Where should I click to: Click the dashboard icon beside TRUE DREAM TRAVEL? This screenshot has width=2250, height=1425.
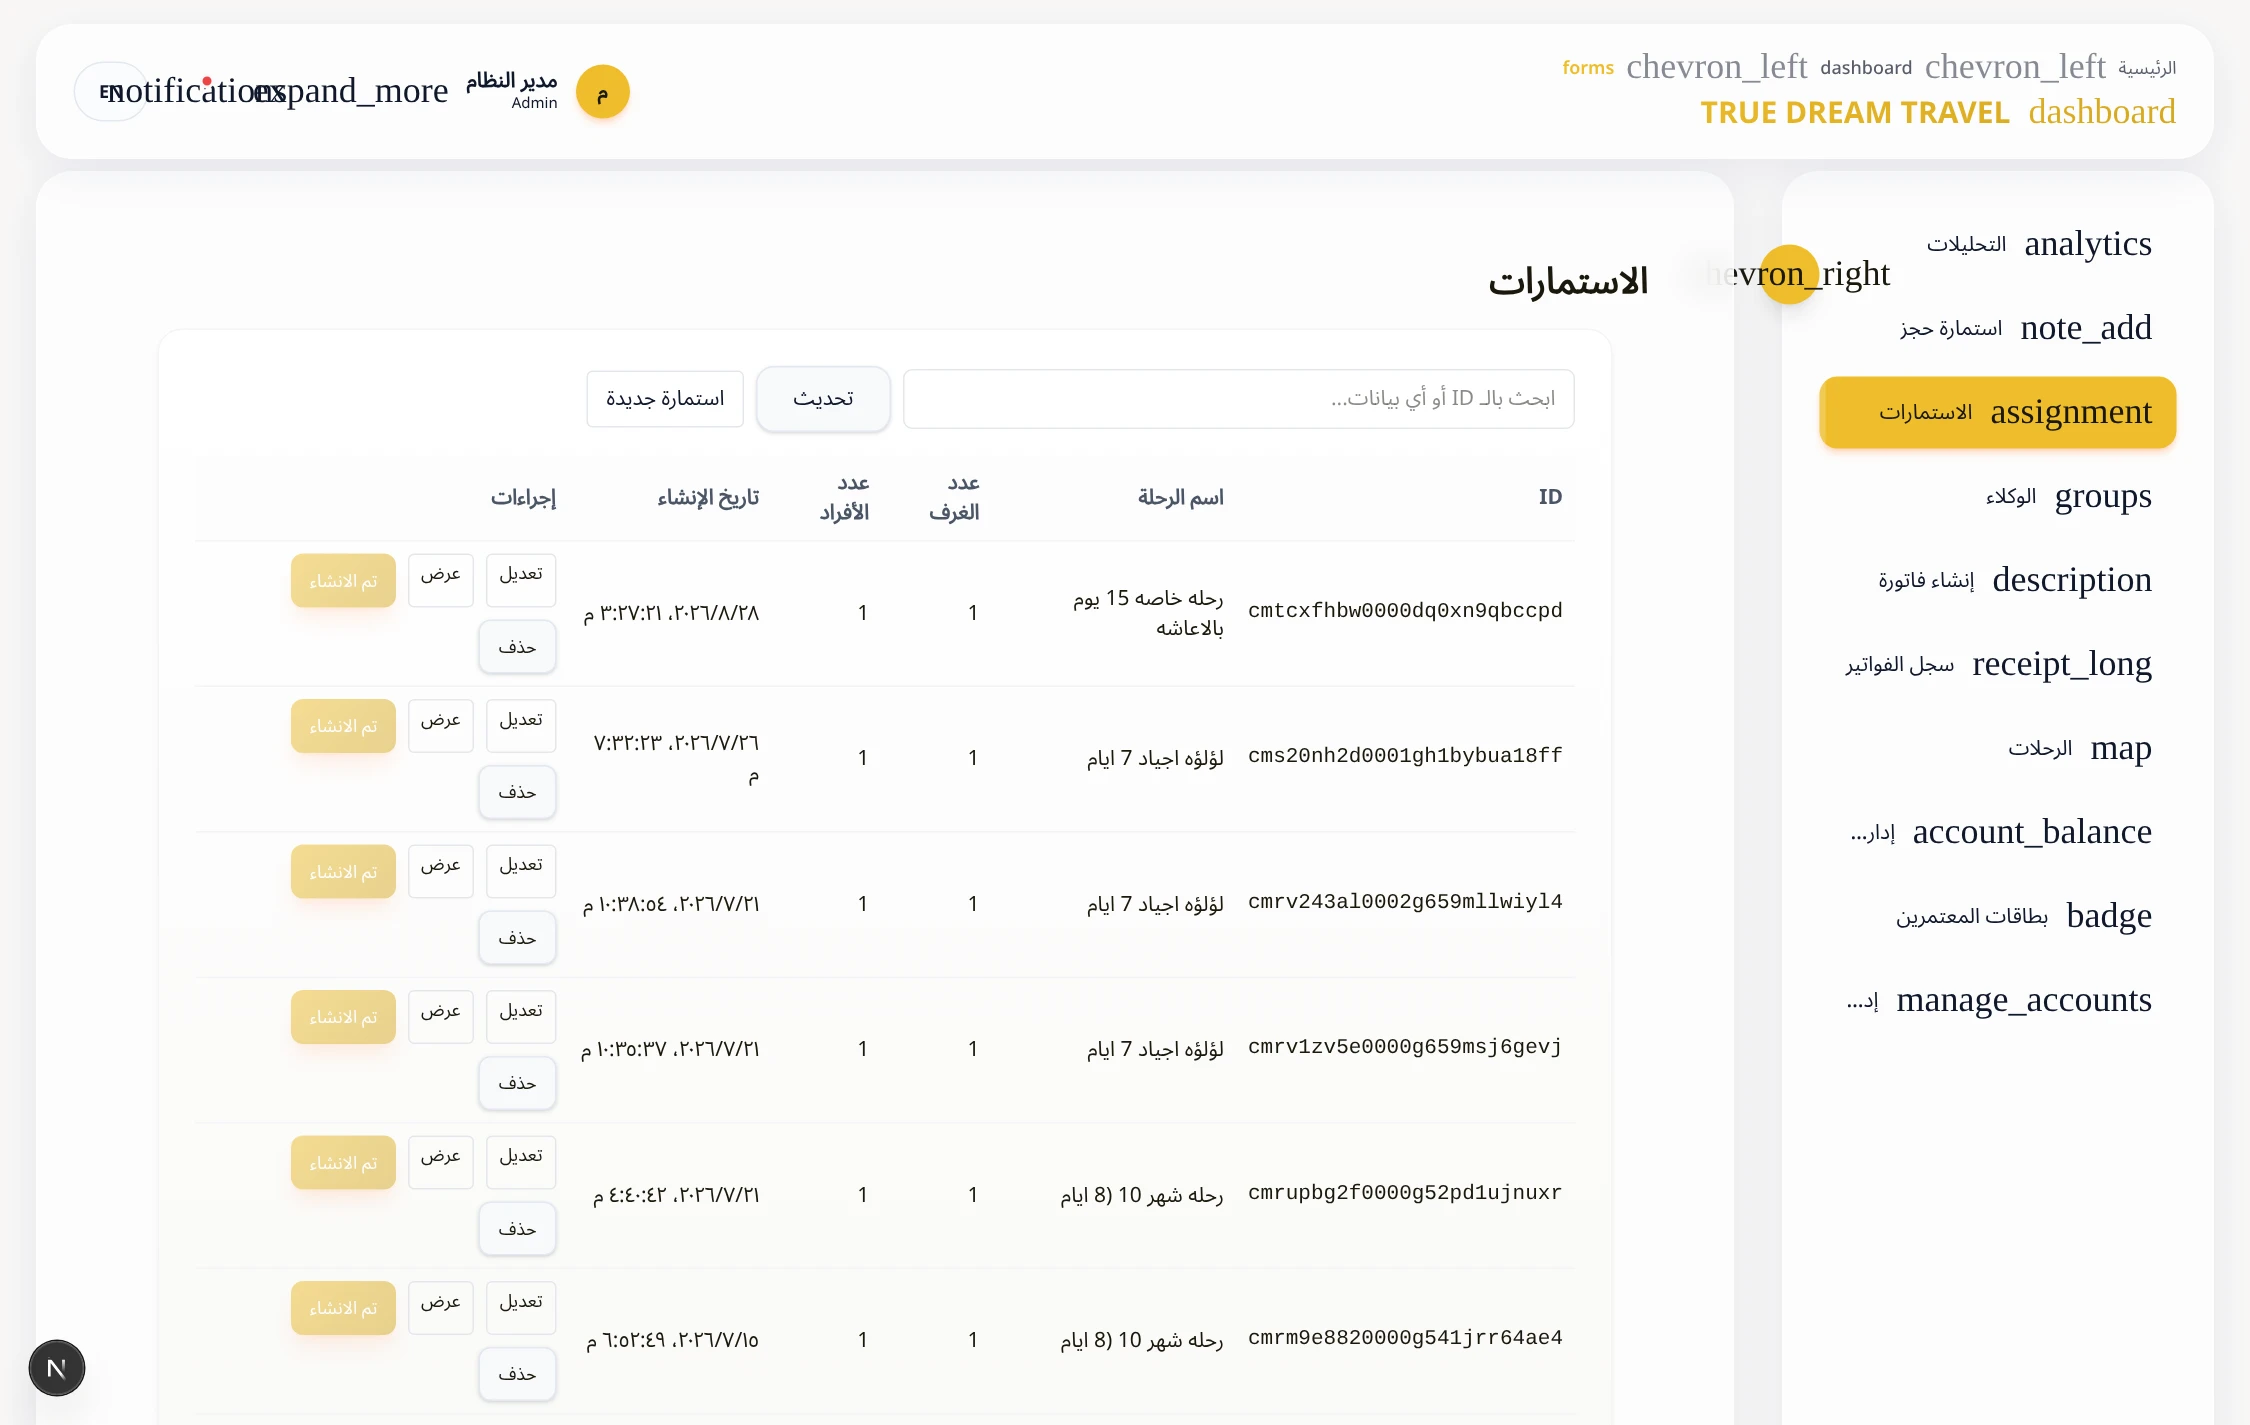pyautogui.click(x=2101, y=112)
